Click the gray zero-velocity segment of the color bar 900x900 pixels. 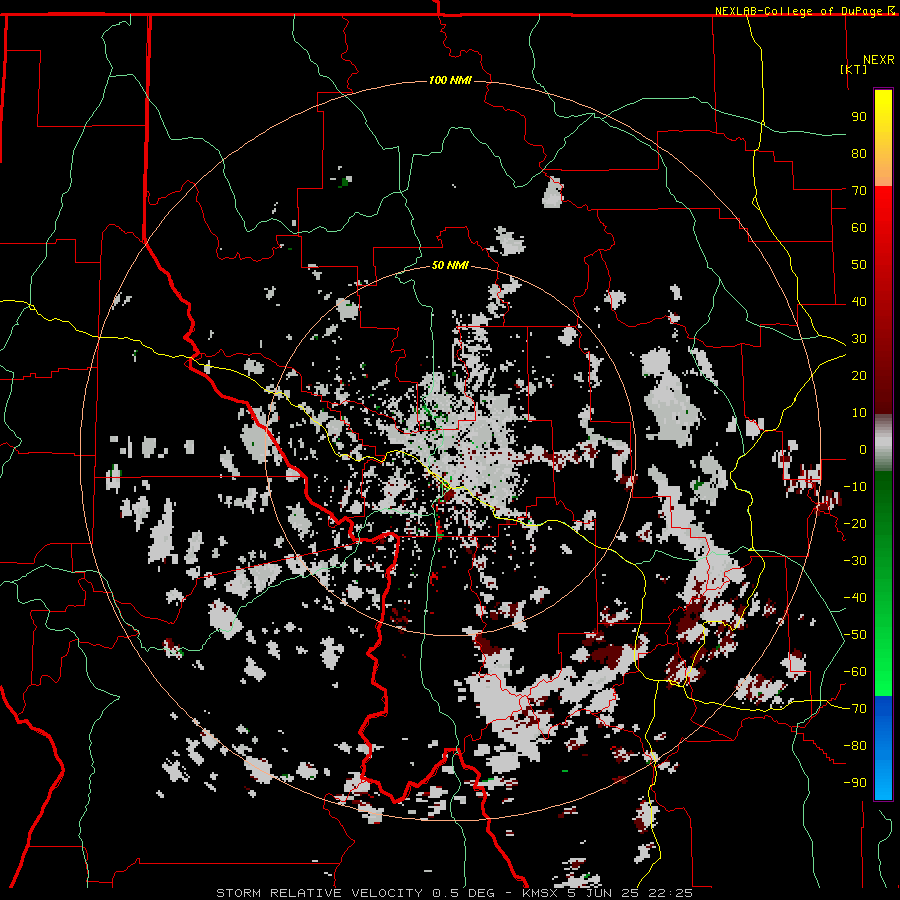[883, 443]
